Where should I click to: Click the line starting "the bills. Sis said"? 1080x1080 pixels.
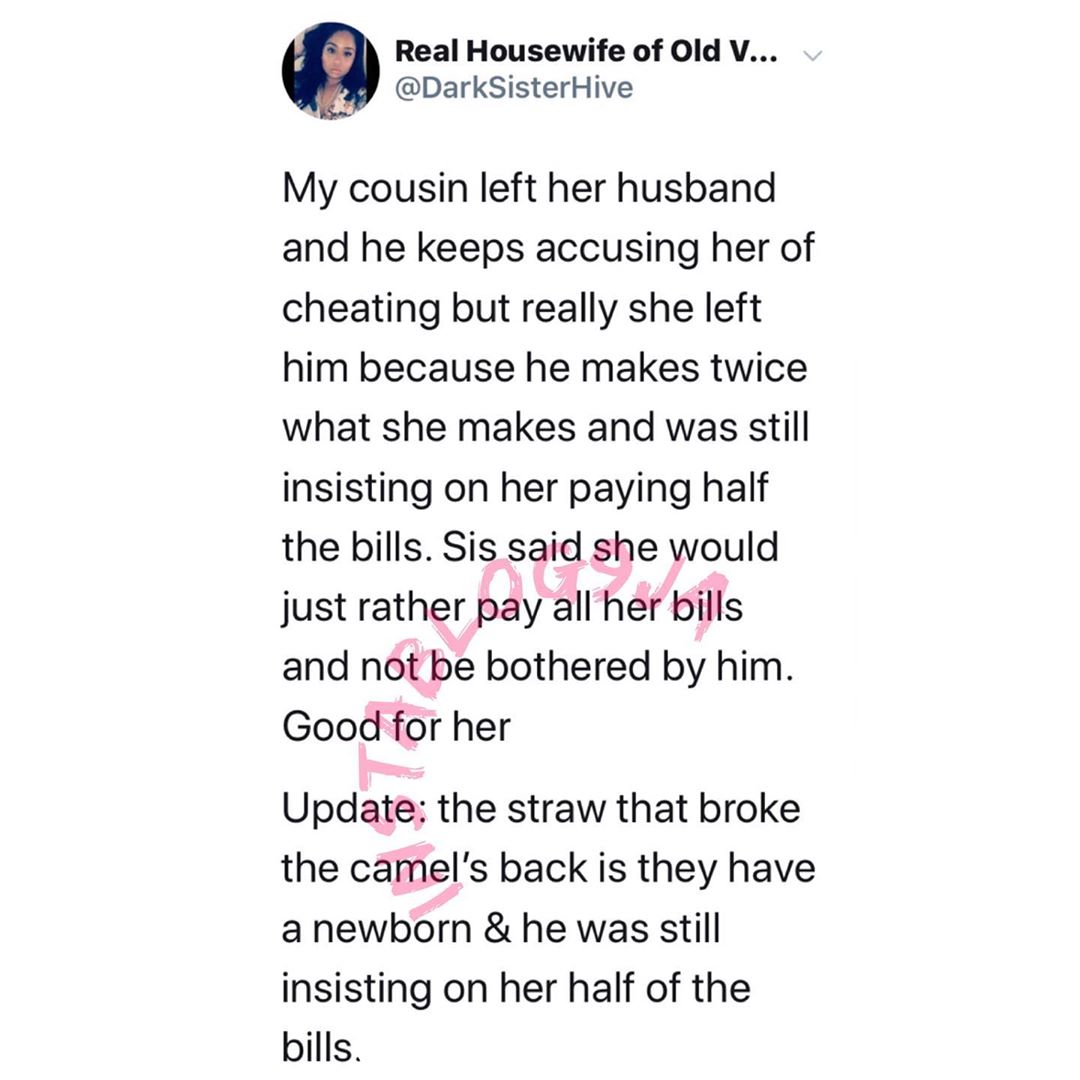coord(530,548)
